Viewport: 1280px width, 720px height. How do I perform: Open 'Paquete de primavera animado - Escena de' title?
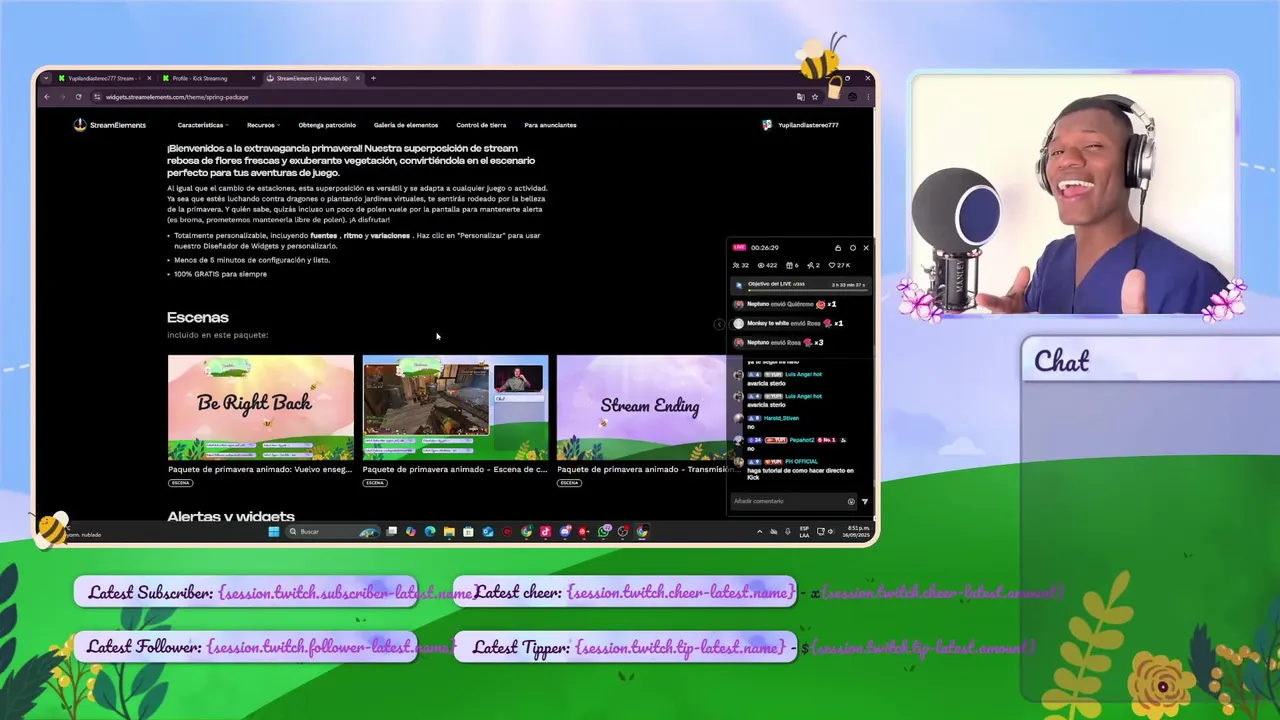[455, 469]
